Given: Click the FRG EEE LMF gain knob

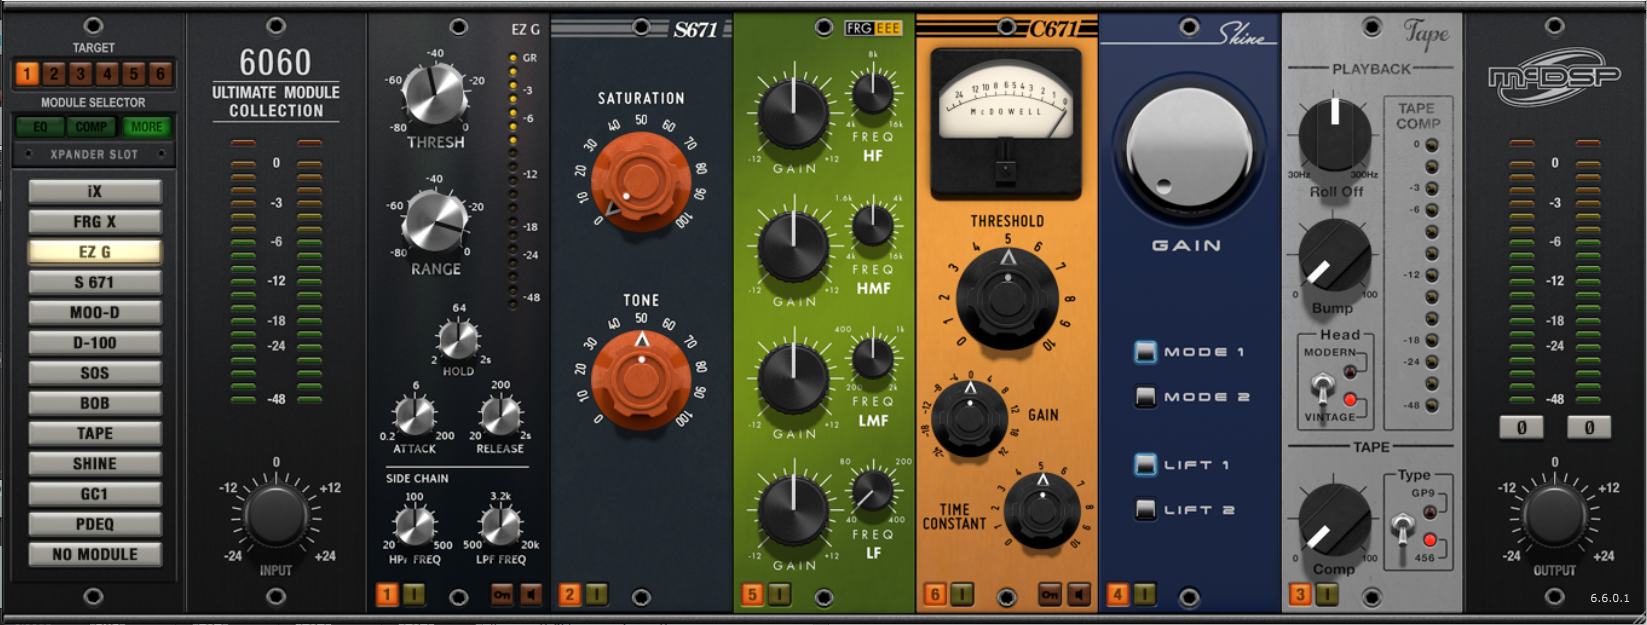Looking at the screenshot, I should tap(793, 379).
